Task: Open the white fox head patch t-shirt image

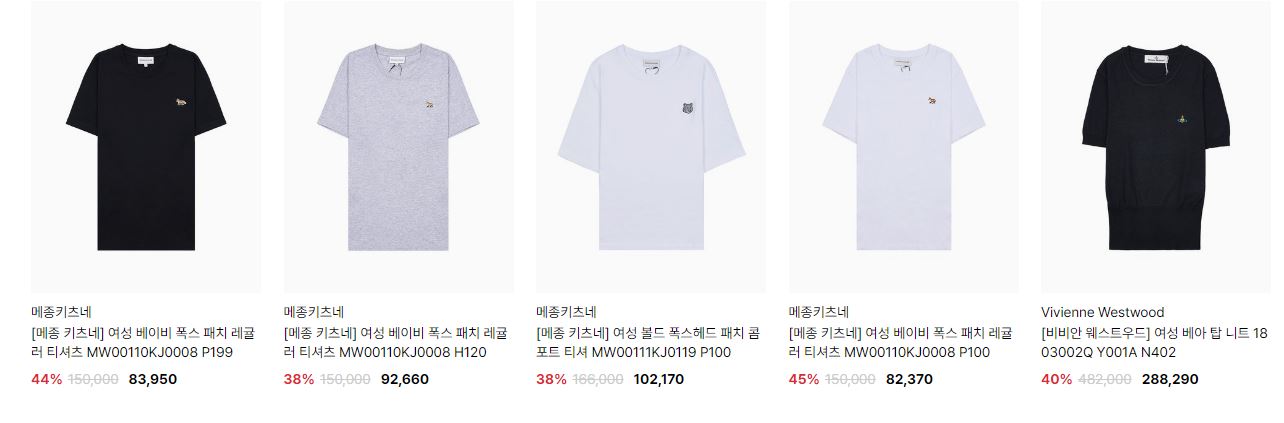Action: 651,146
